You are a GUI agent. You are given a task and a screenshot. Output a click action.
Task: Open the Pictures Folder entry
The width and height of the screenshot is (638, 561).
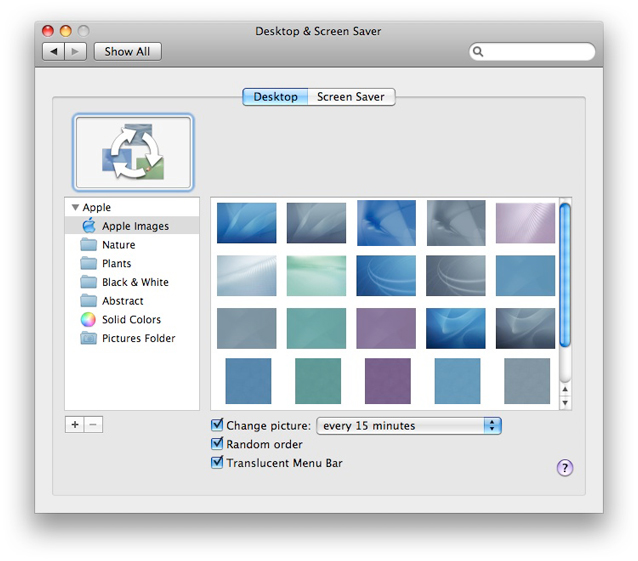click(132, 338)
